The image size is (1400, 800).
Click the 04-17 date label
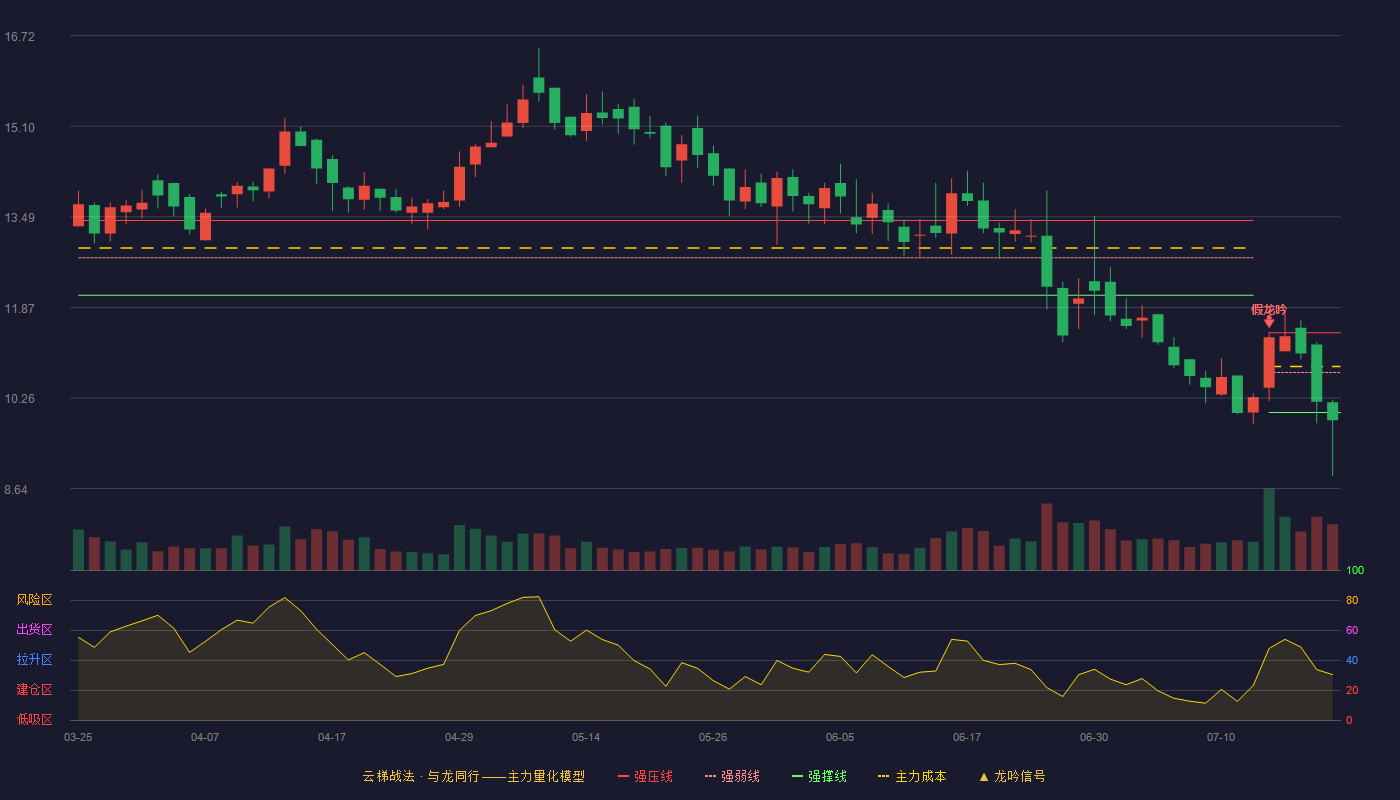pos(332,737)
